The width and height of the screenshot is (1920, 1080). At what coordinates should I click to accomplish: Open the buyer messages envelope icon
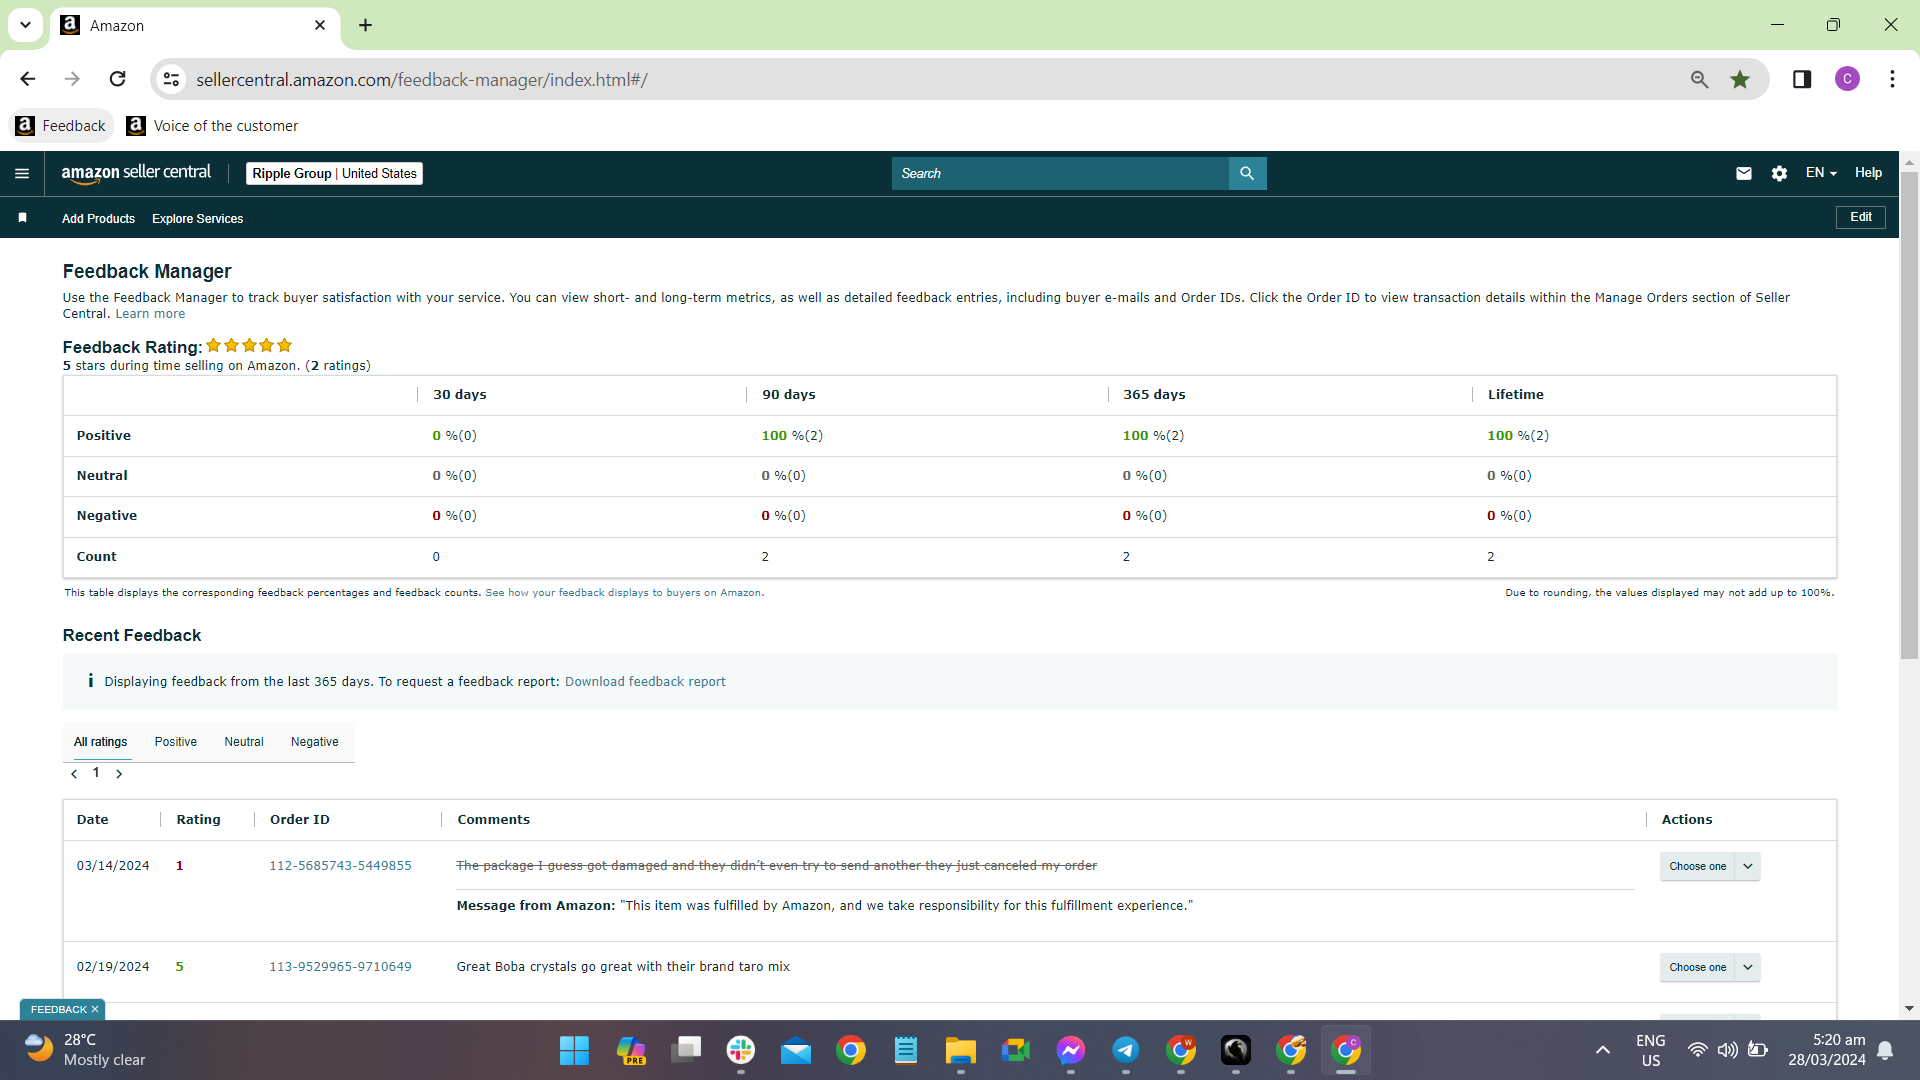(1744, 173)
